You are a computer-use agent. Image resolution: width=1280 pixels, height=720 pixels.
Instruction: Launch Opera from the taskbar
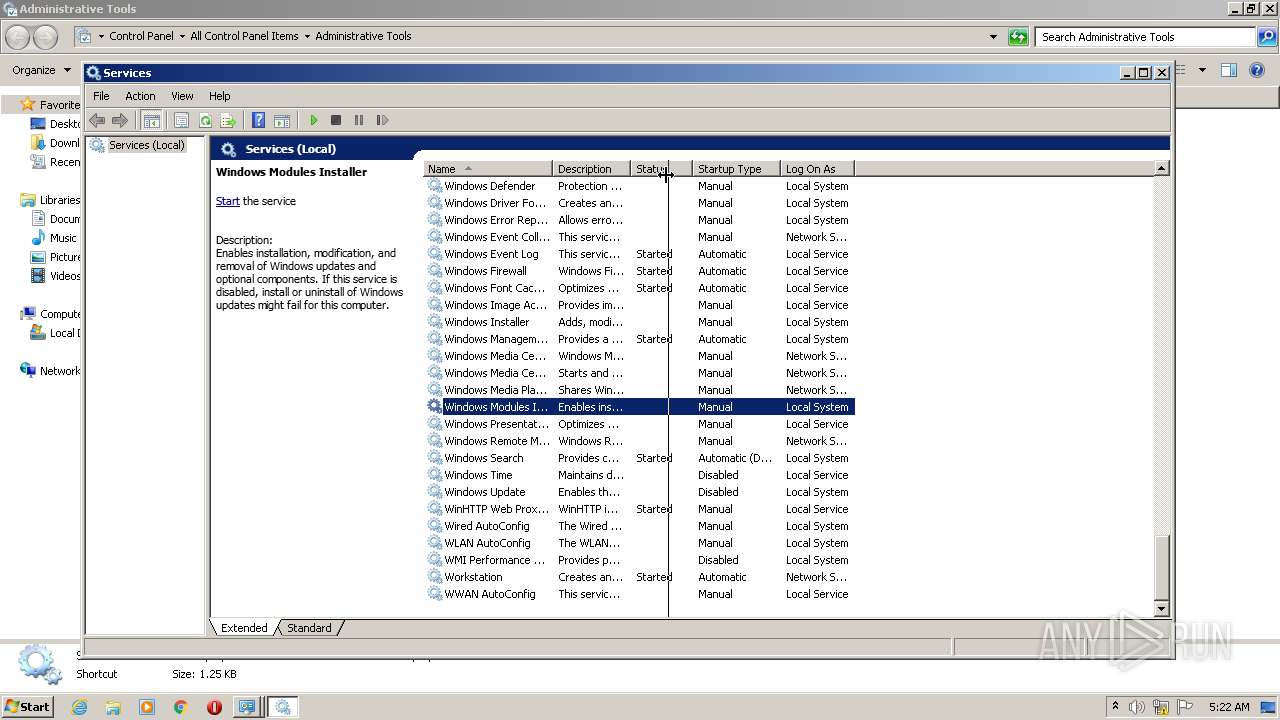pyautogui.click(x=214, y=707)
